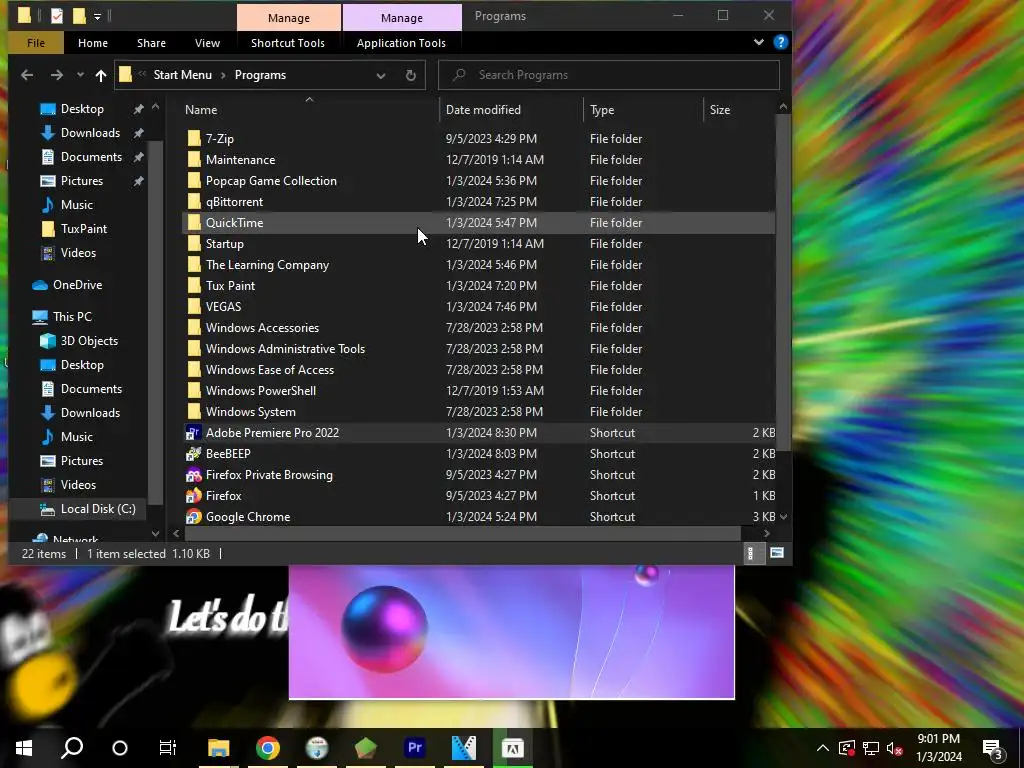1024x768 pixels.
Task: Open Shortcut Tools tab
Action: pos(287,43)
